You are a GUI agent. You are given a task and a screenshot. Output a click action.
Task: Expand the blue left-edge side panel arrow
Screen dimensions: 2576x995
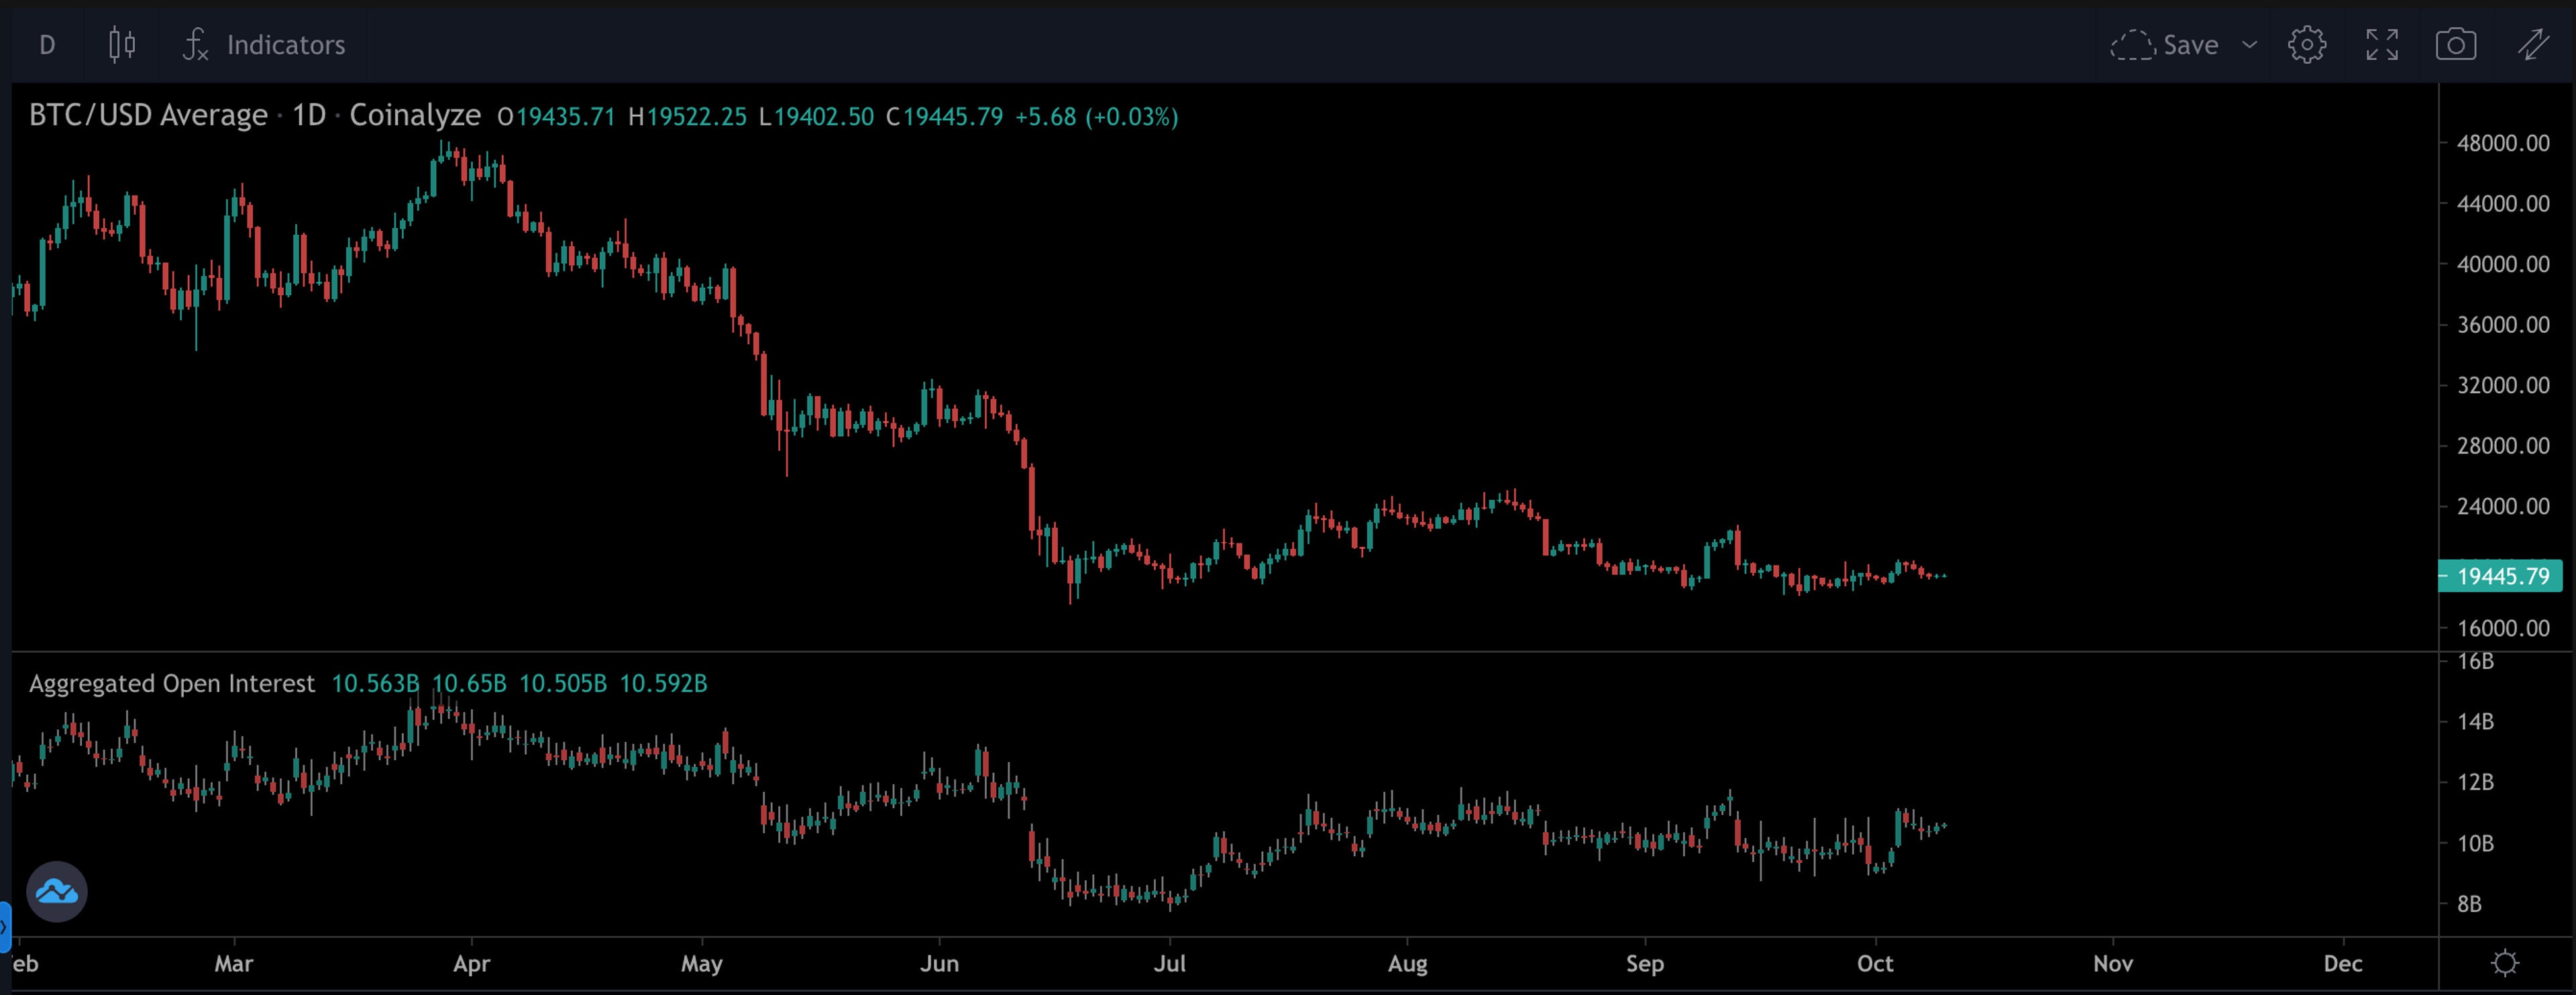click(x=4, y=926)
